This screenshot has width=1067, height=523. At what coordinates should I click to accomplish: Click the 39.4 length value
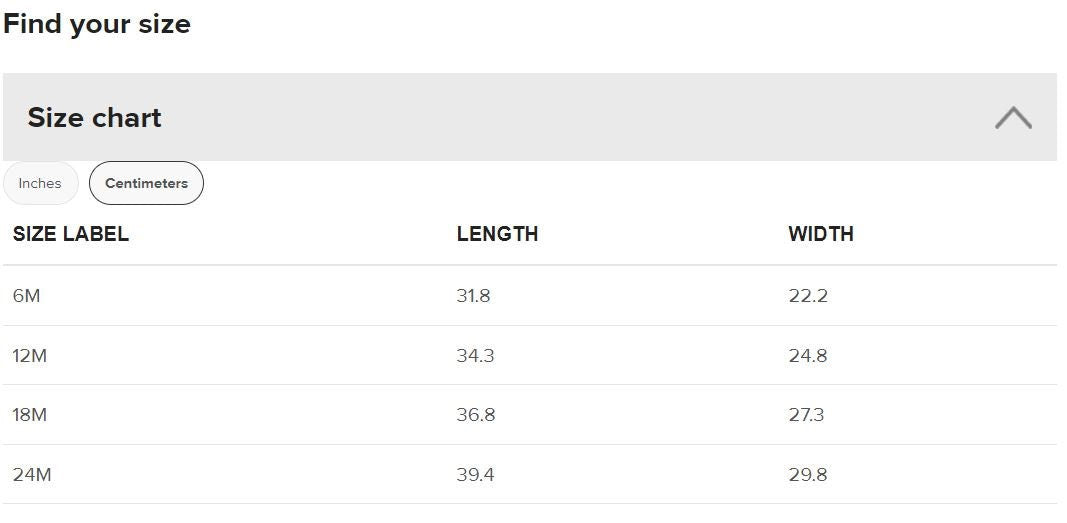pyautogui.click(x=475, y=475)
